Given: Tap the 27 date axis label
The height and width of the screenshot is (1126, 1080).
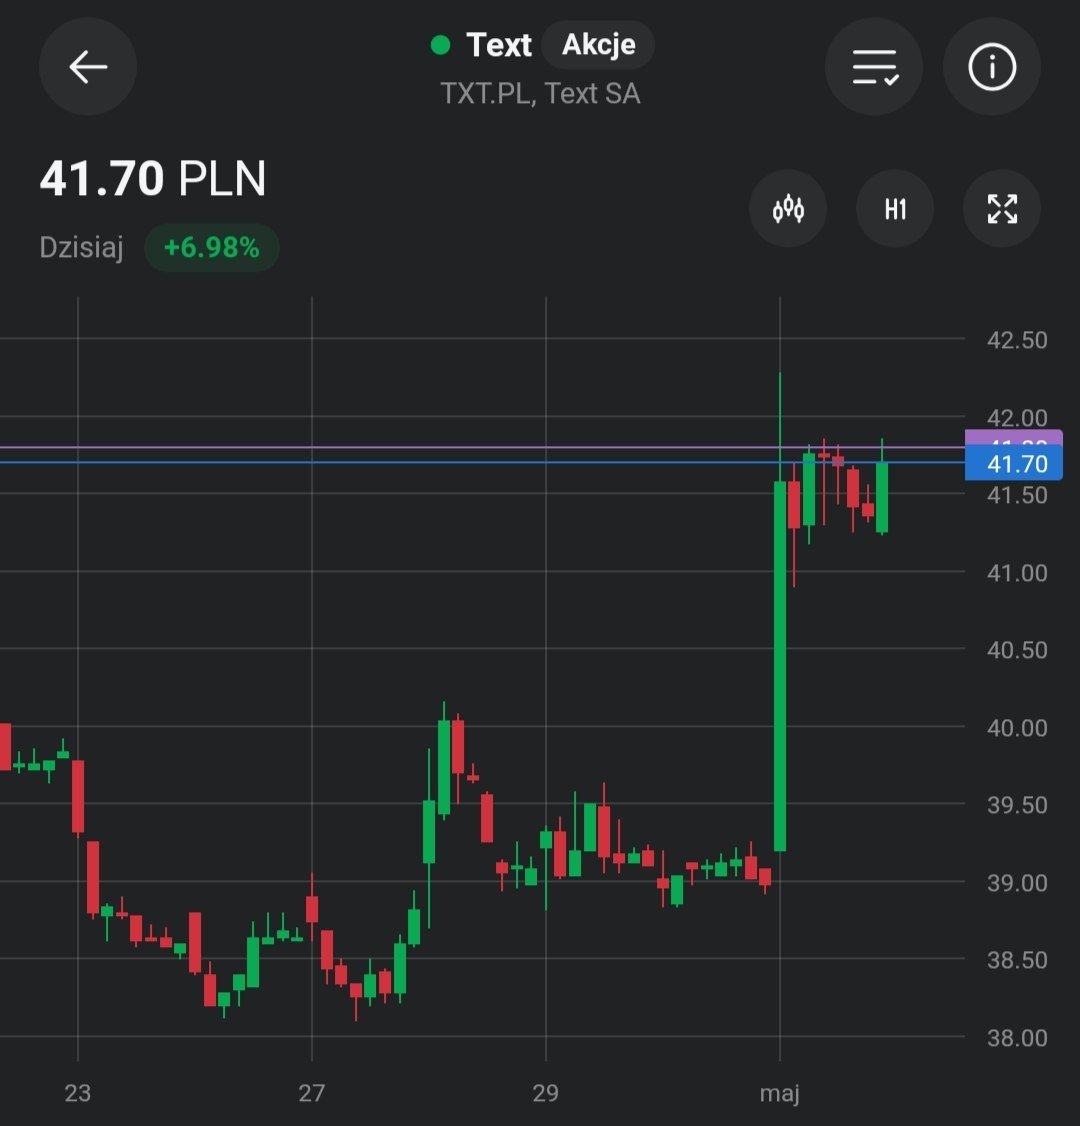Looking at the screenshot, I should 312,1093.
